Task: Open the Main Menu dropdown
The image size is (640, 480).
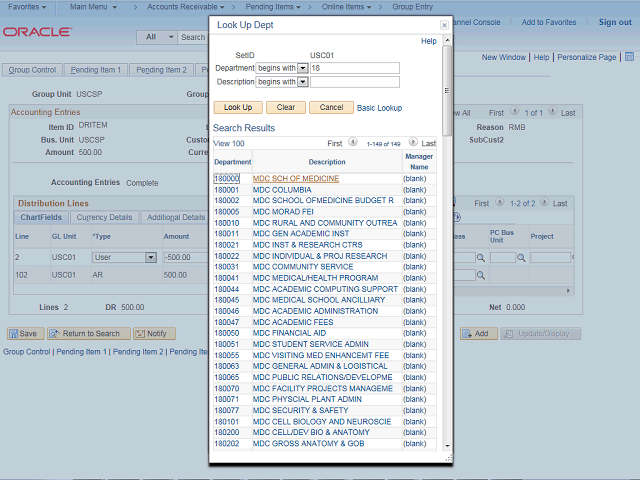Action: pos(93,7)
